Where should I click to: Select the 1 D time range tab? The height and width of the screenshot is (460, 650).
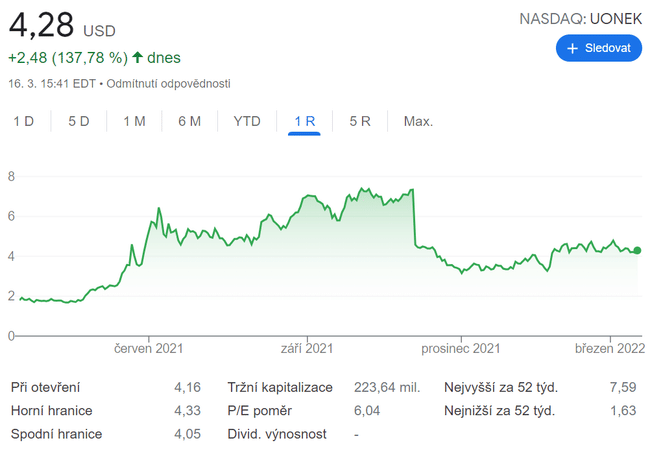pos(24,121)
